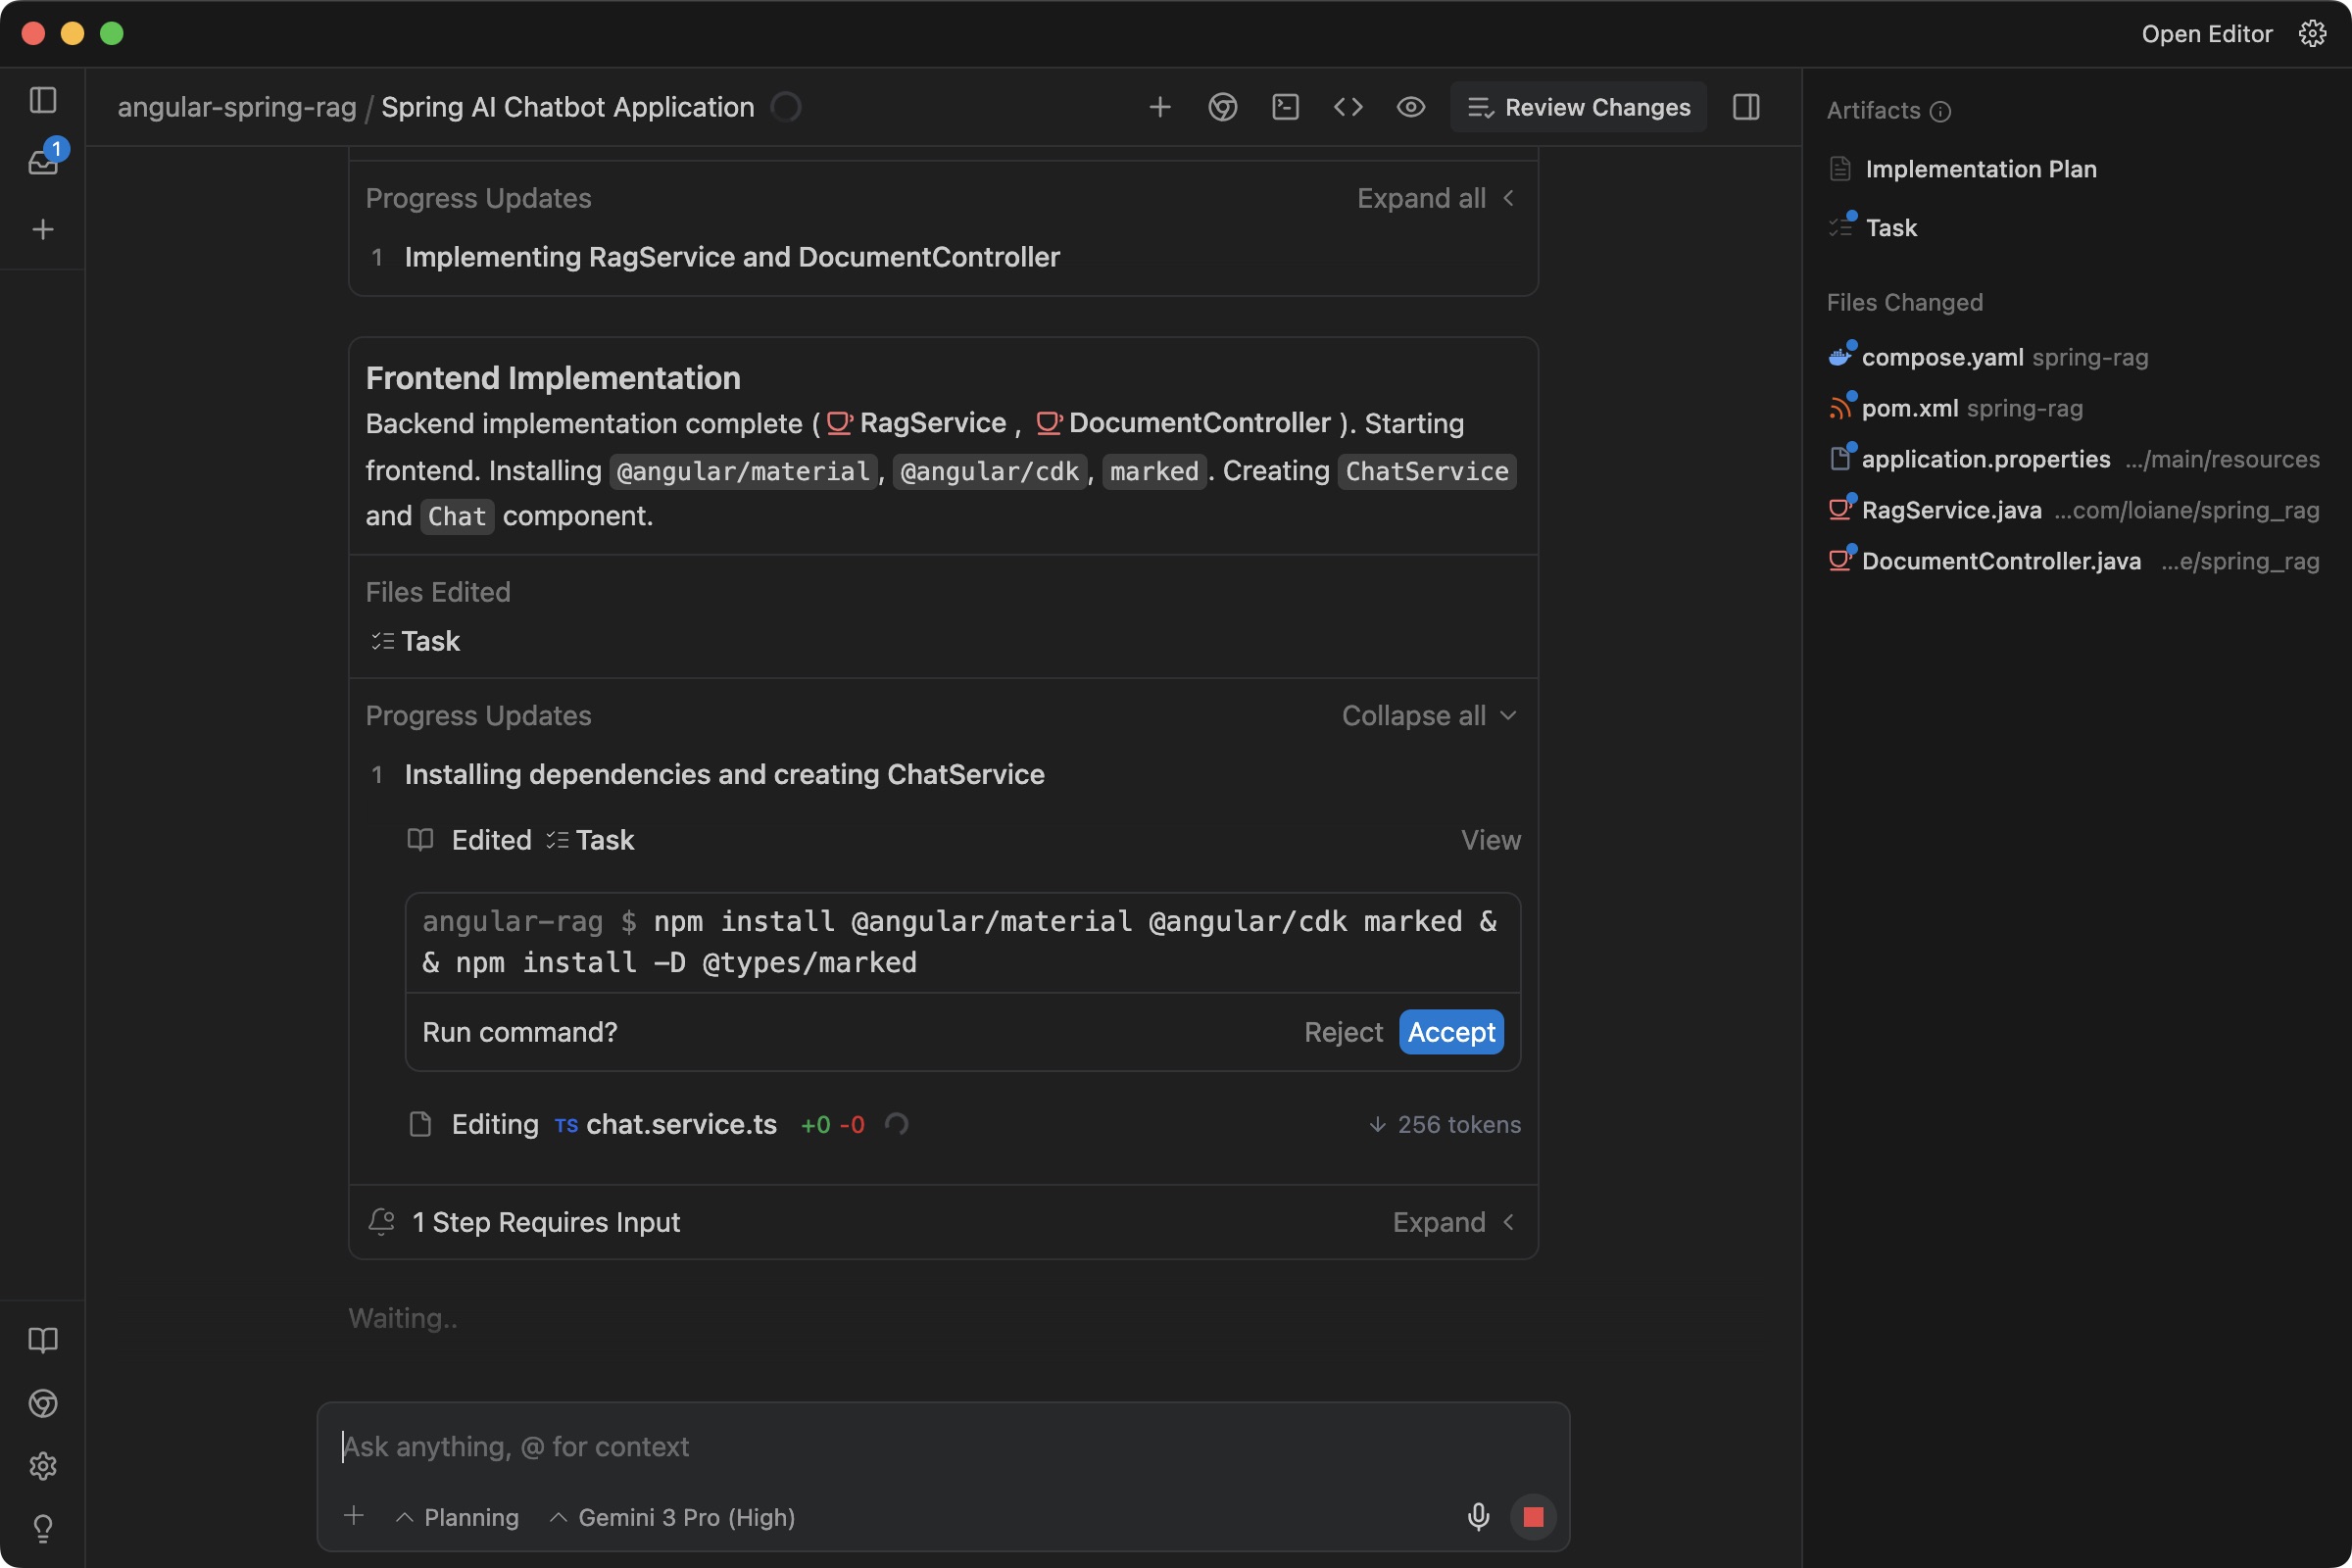Expand the 1 Step Requires Input section
The height and width of the screenshot is (1568, 2352).
pyautogui.click(x=1453, y=1222)
